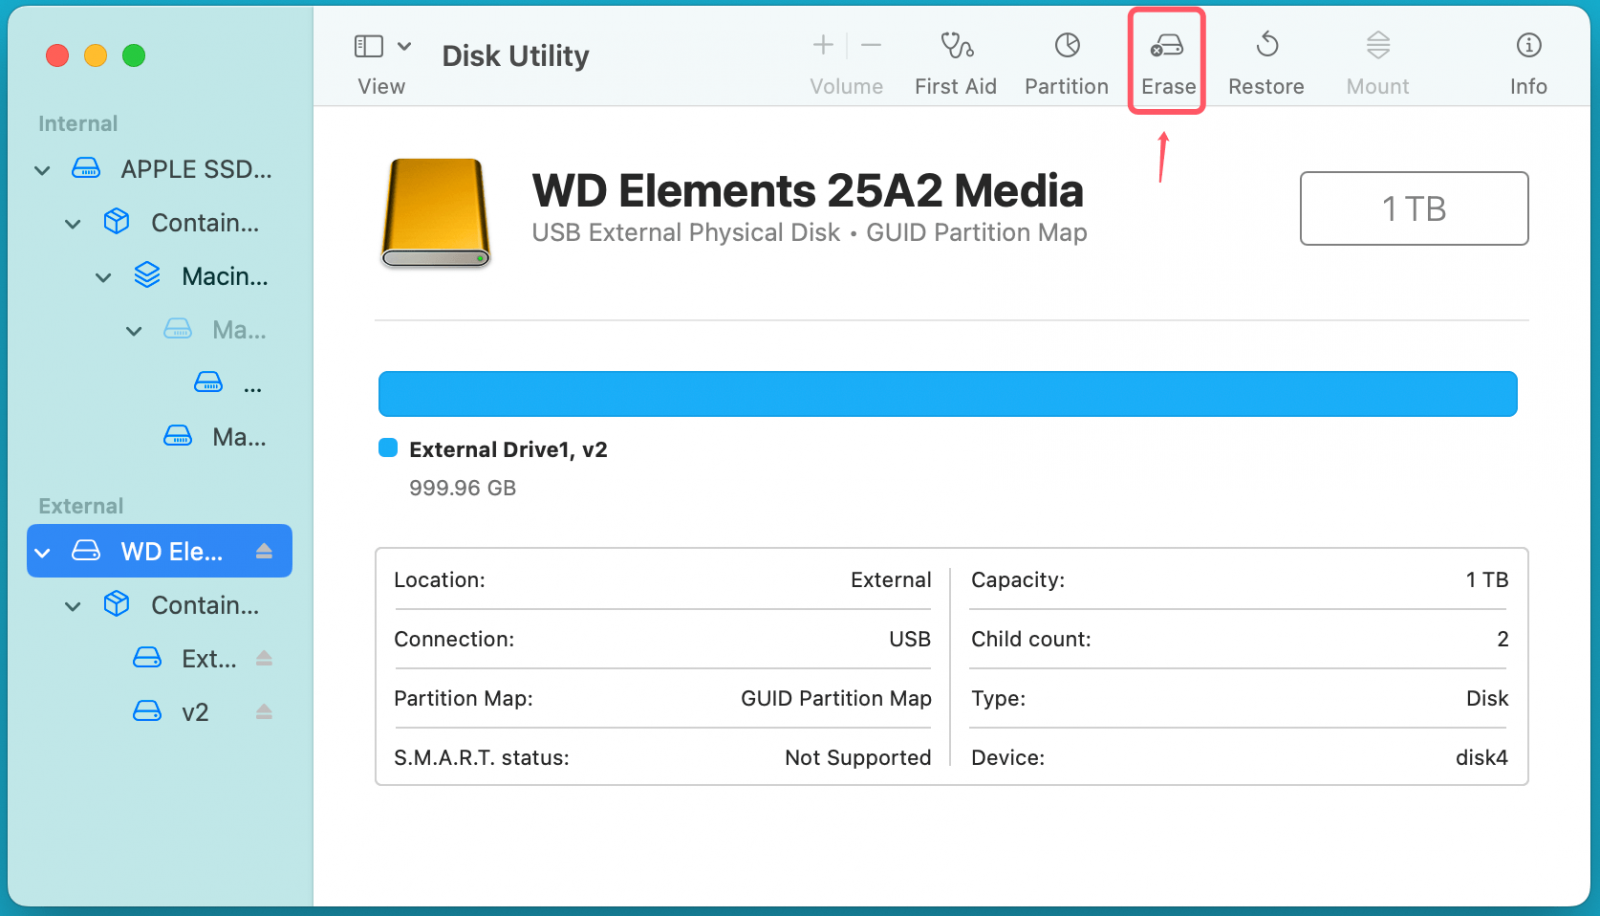Open the View dropdown chevron
This screenshot has width=1600, height=916.
(404, 46)
